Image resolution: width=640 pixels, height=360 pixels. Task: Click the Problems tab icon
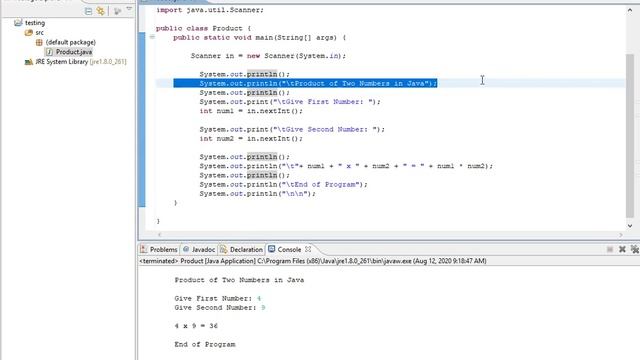[144, 249]
